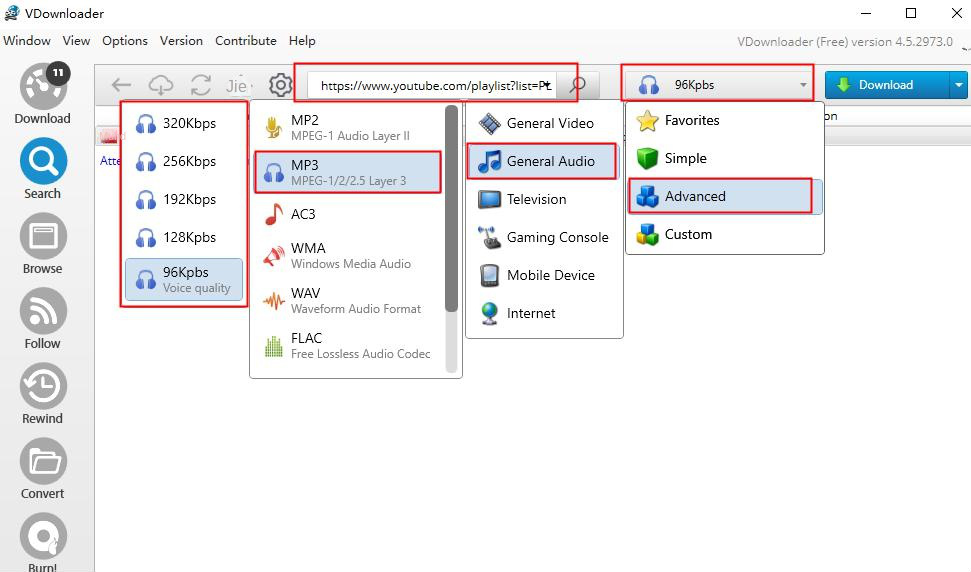Screen dimensions: 971x572
Task: Choose MP2 MPEG-1 Audio Layer II format
Action: [x=349, y=128]
